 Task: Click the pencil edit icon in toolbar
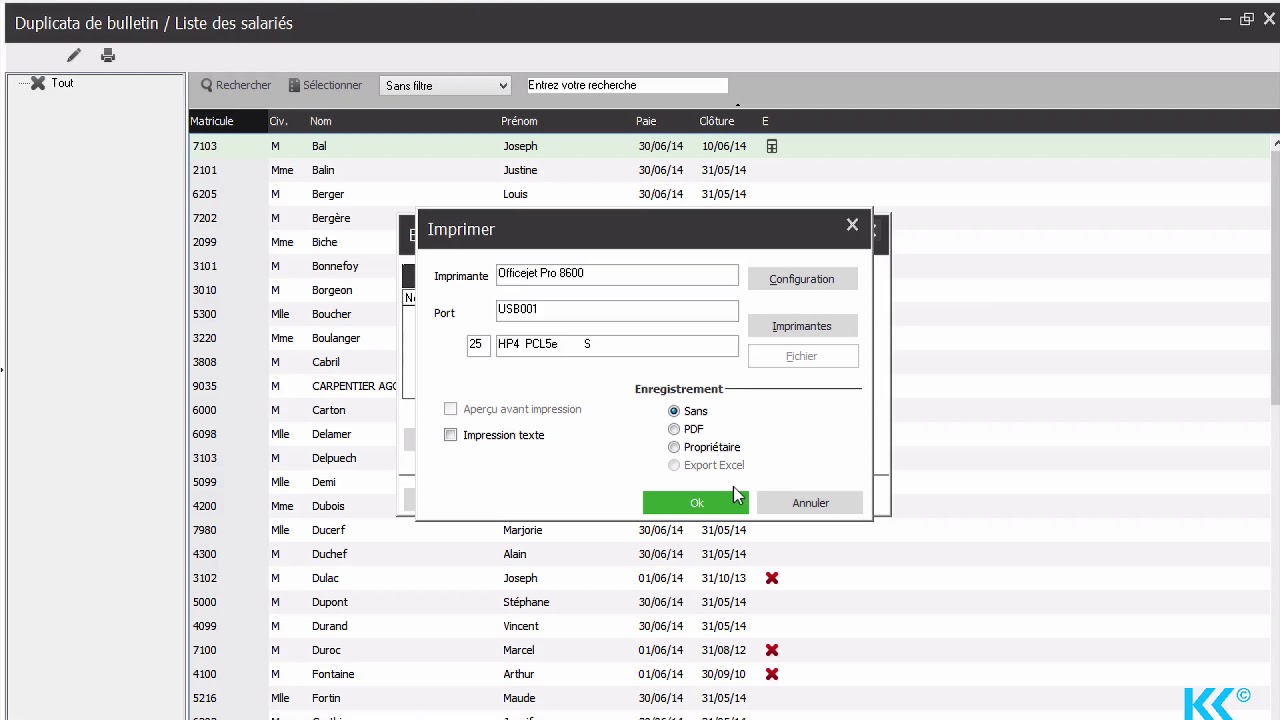click(x=74, y=56)
